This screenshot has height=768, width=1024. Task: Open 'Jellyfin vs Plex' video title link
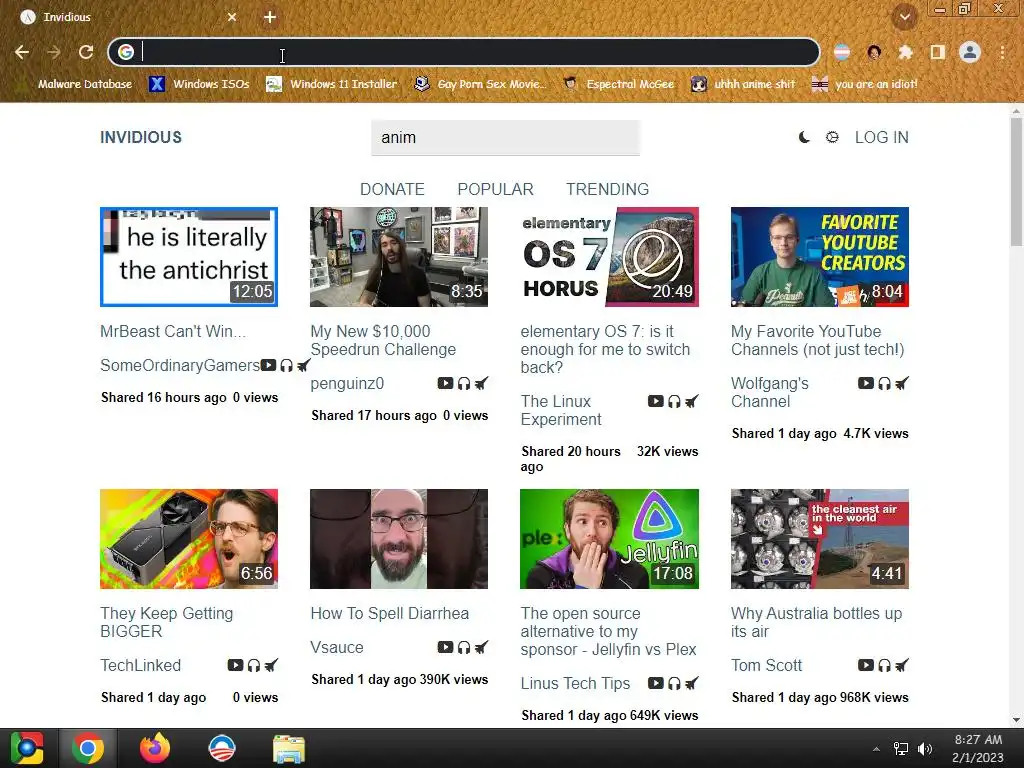pos(609,632)
